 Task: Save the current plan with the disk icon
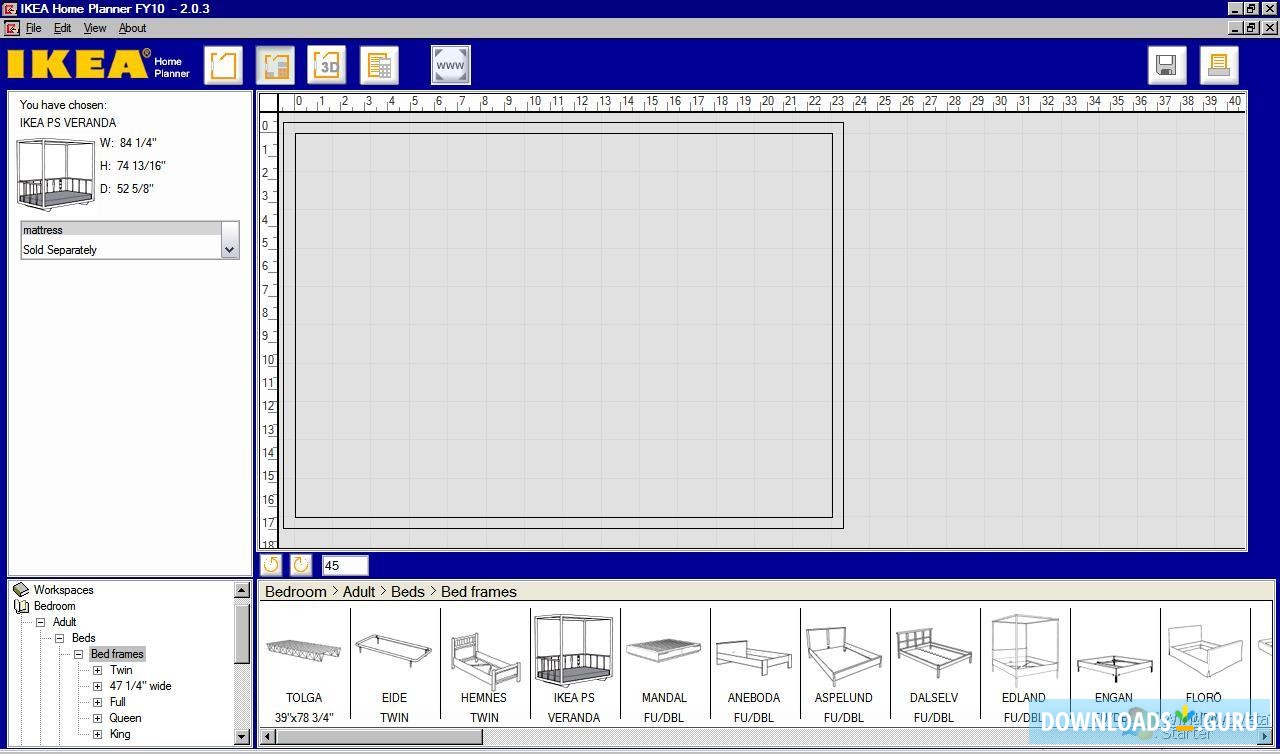pos(1165,64)
